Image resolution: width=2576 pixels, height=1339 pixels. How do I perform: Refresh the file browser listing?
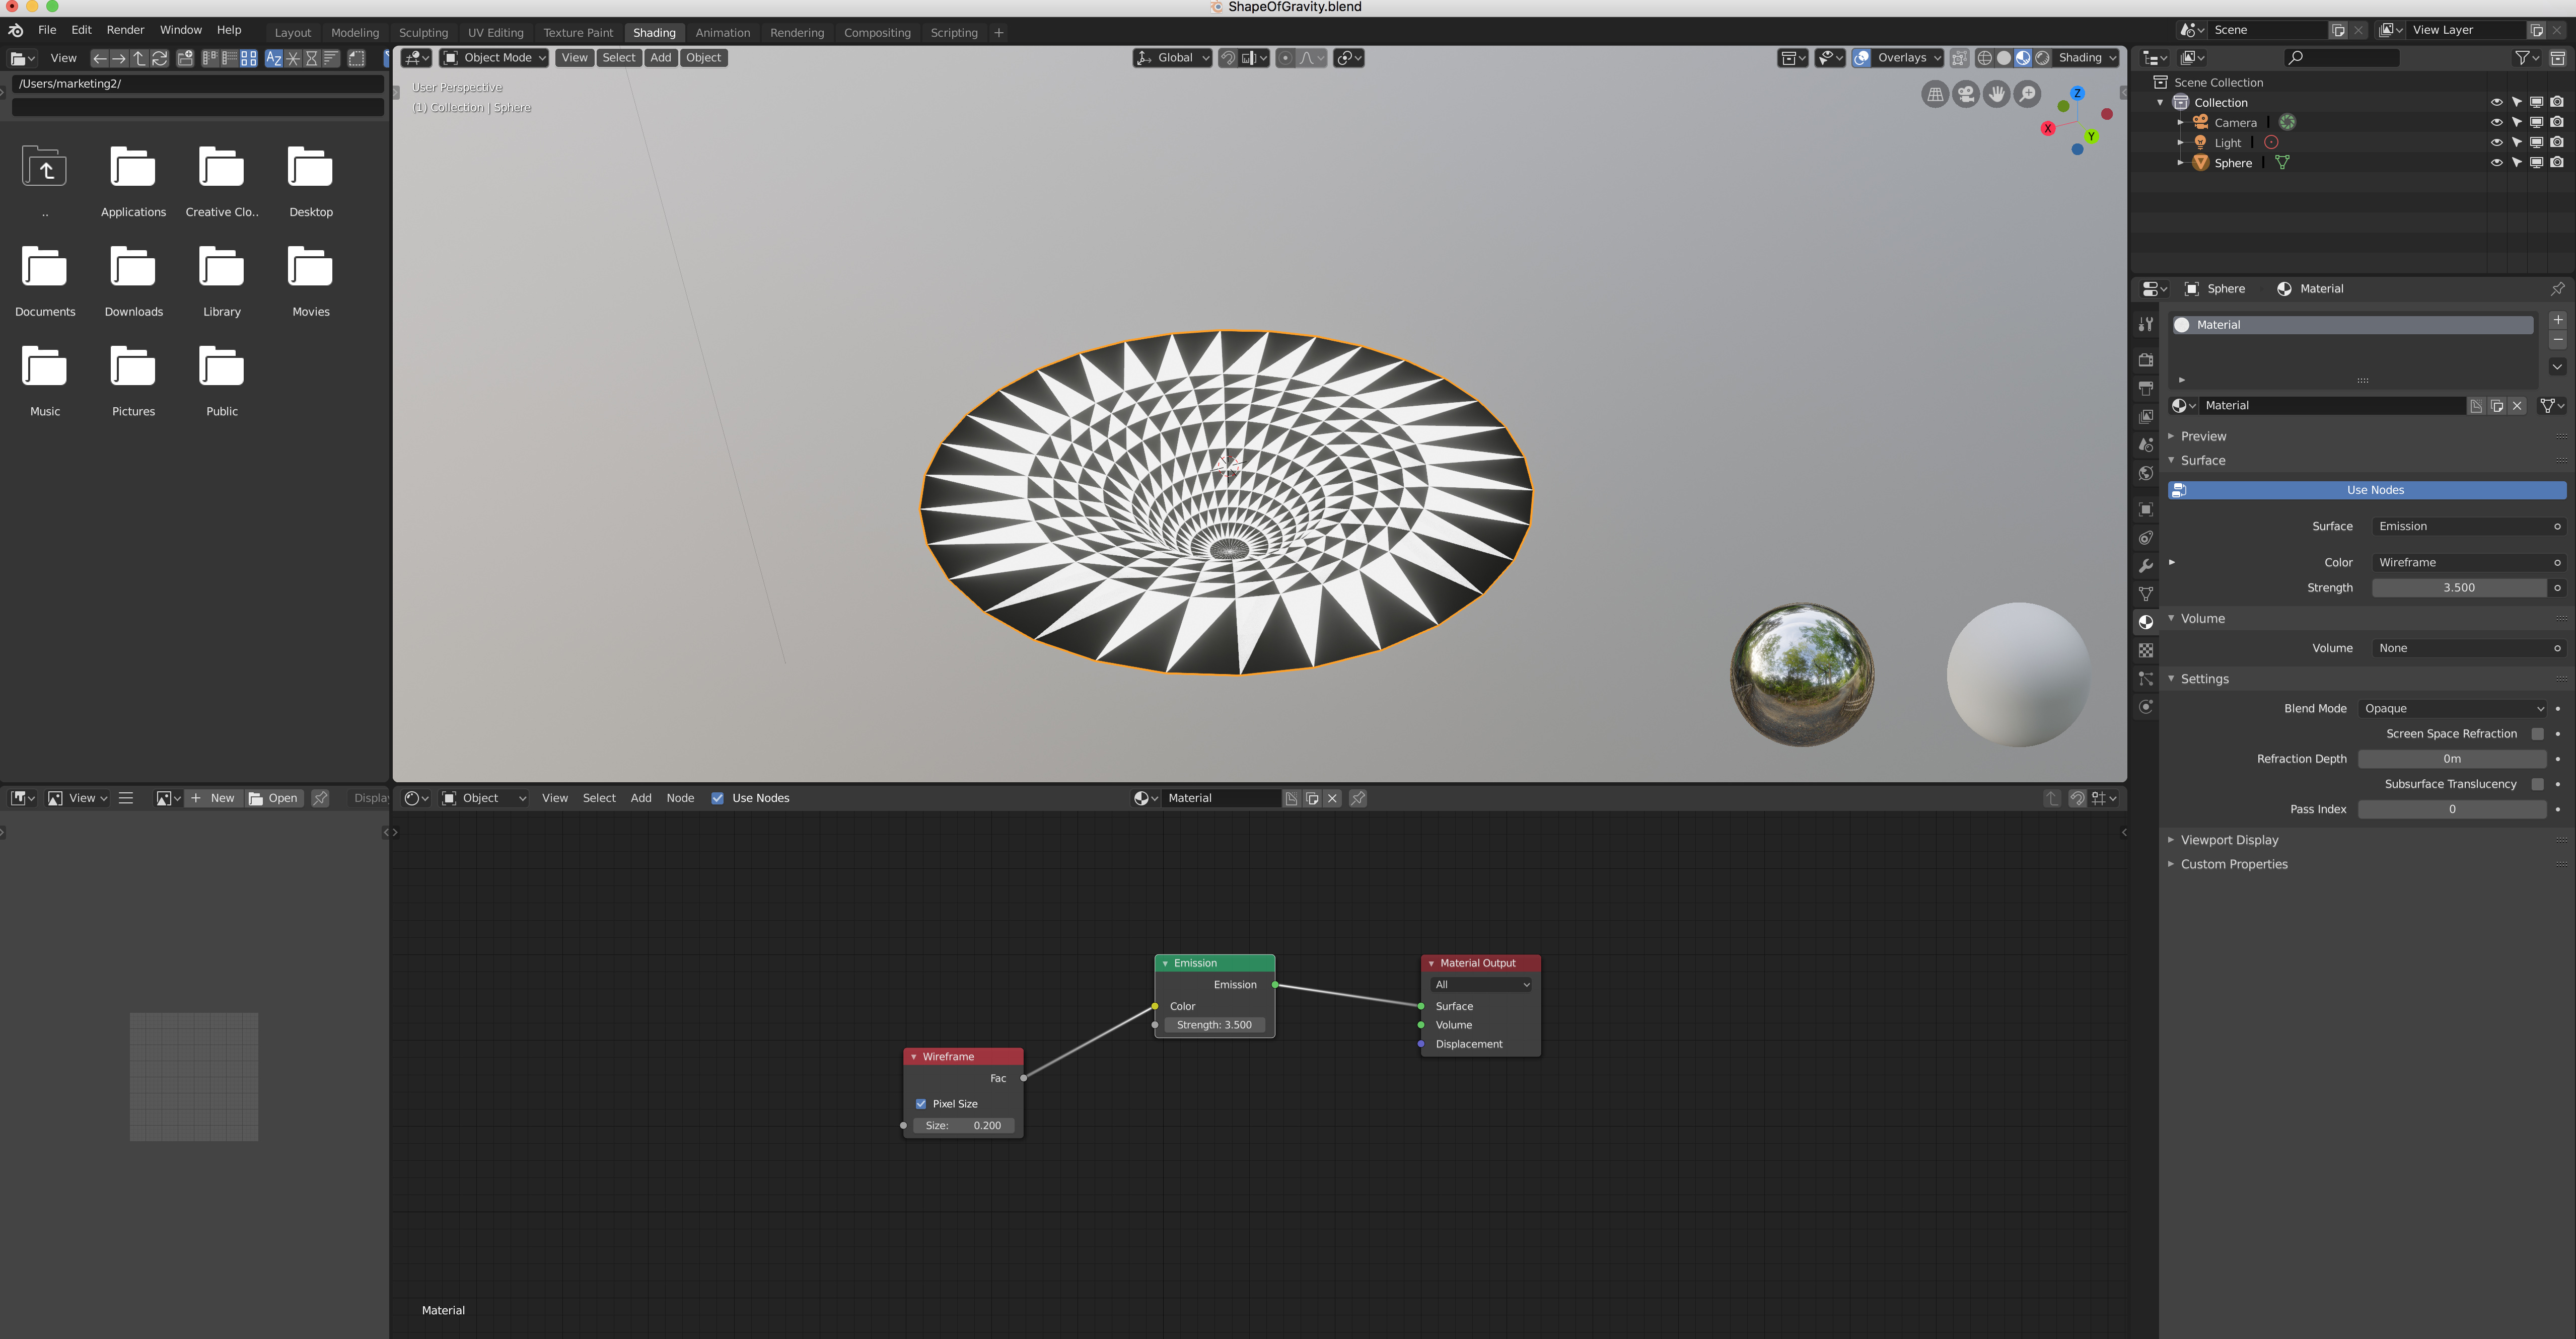click(160, 58)
